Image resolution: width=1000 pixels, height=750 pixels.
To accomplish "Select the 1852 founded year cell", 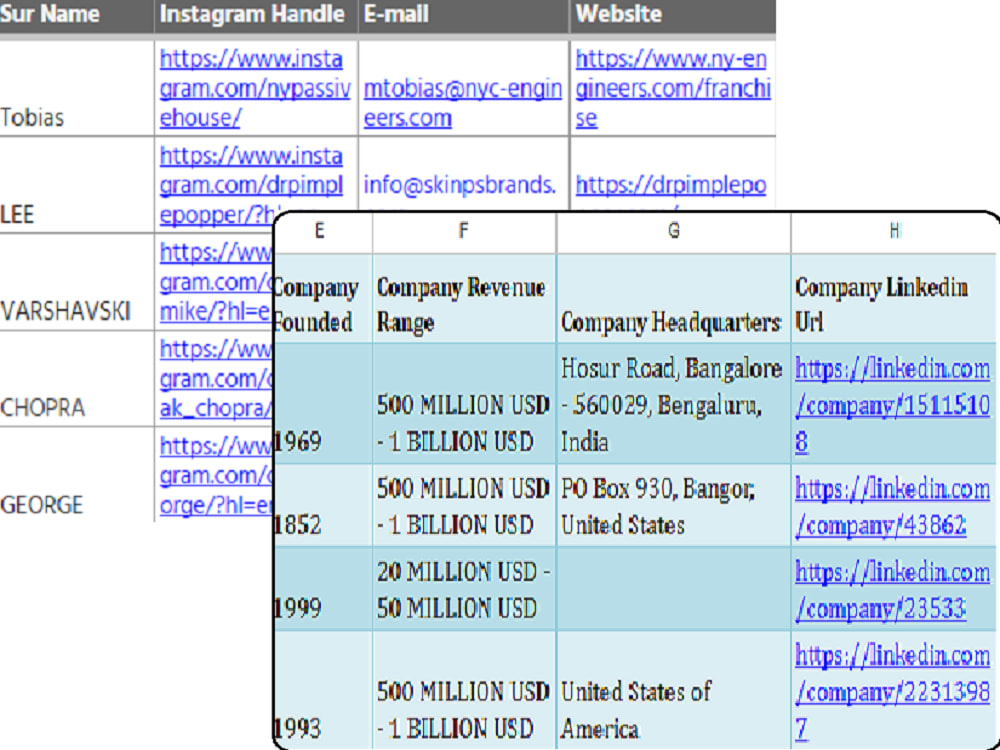I will coord(323,506).
